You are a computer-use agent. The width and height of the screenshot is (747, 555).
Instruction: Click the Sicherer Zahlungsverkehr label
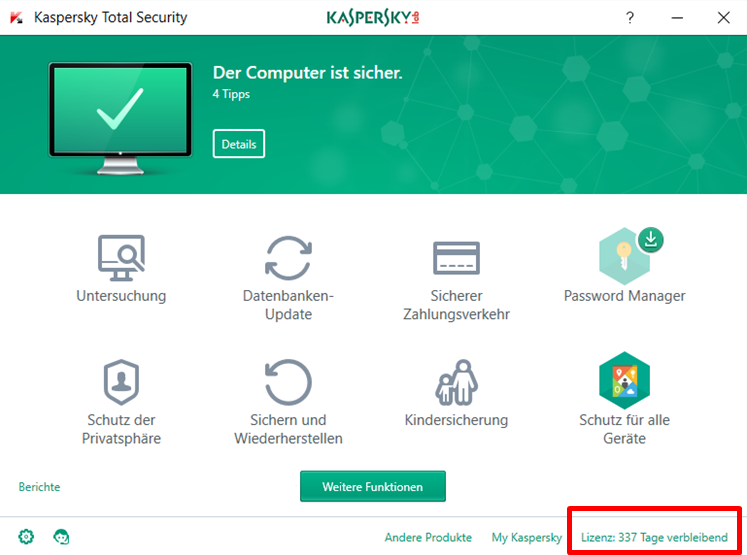(456, 305)
